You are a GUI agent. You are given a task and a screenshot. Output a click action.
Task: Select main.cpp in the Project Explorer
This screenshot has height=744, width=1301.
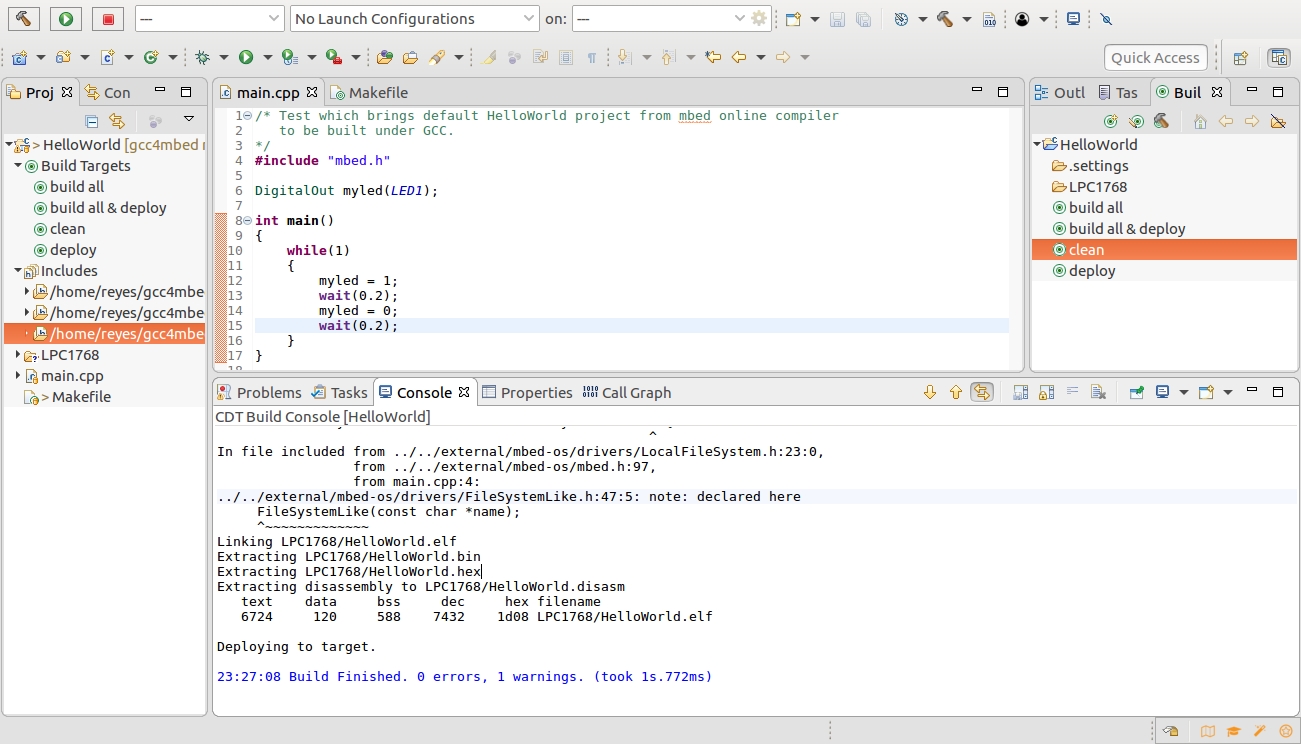click(x=71, y=376)
